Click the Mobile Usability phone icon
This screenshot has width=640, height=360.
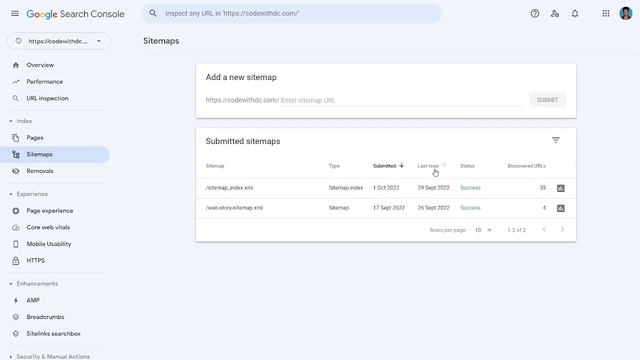pyautogui.click(x=16, y=244)
